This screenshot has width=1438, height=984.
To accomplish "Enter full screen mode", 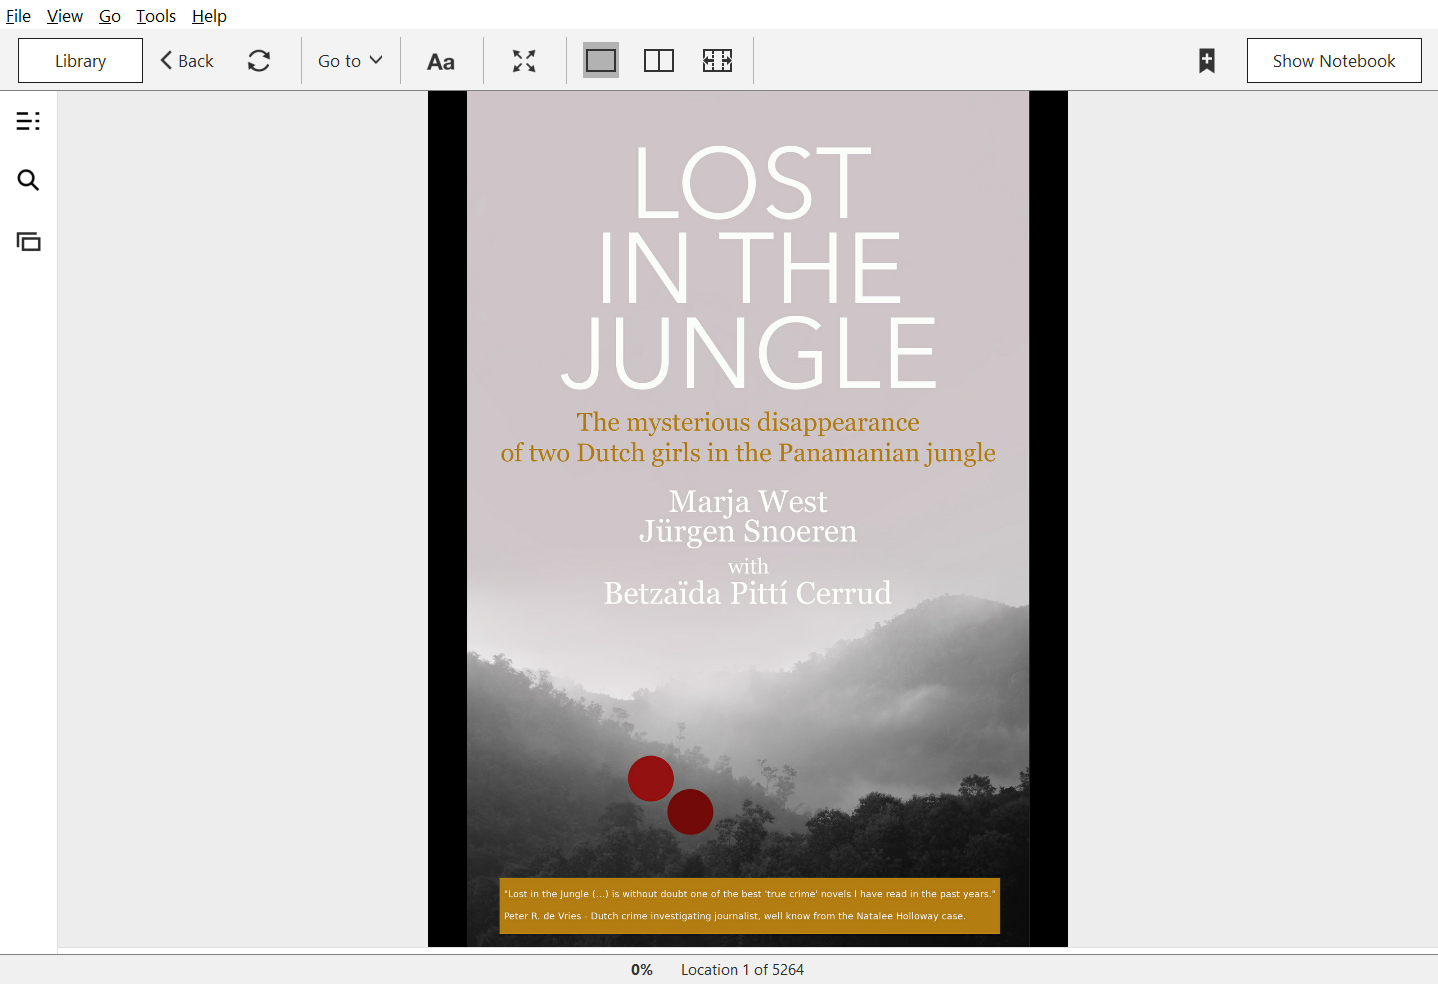I will [x=524, y=61].
